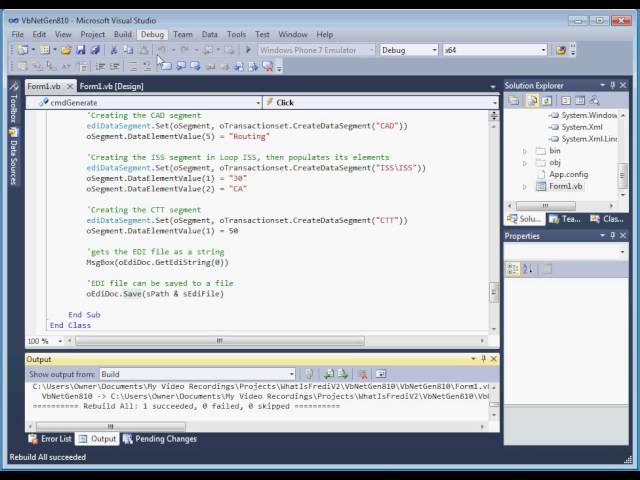Screen dimensions: 640x480
Task: Expand the Form1.vb tree node
Action: [525, 187]
